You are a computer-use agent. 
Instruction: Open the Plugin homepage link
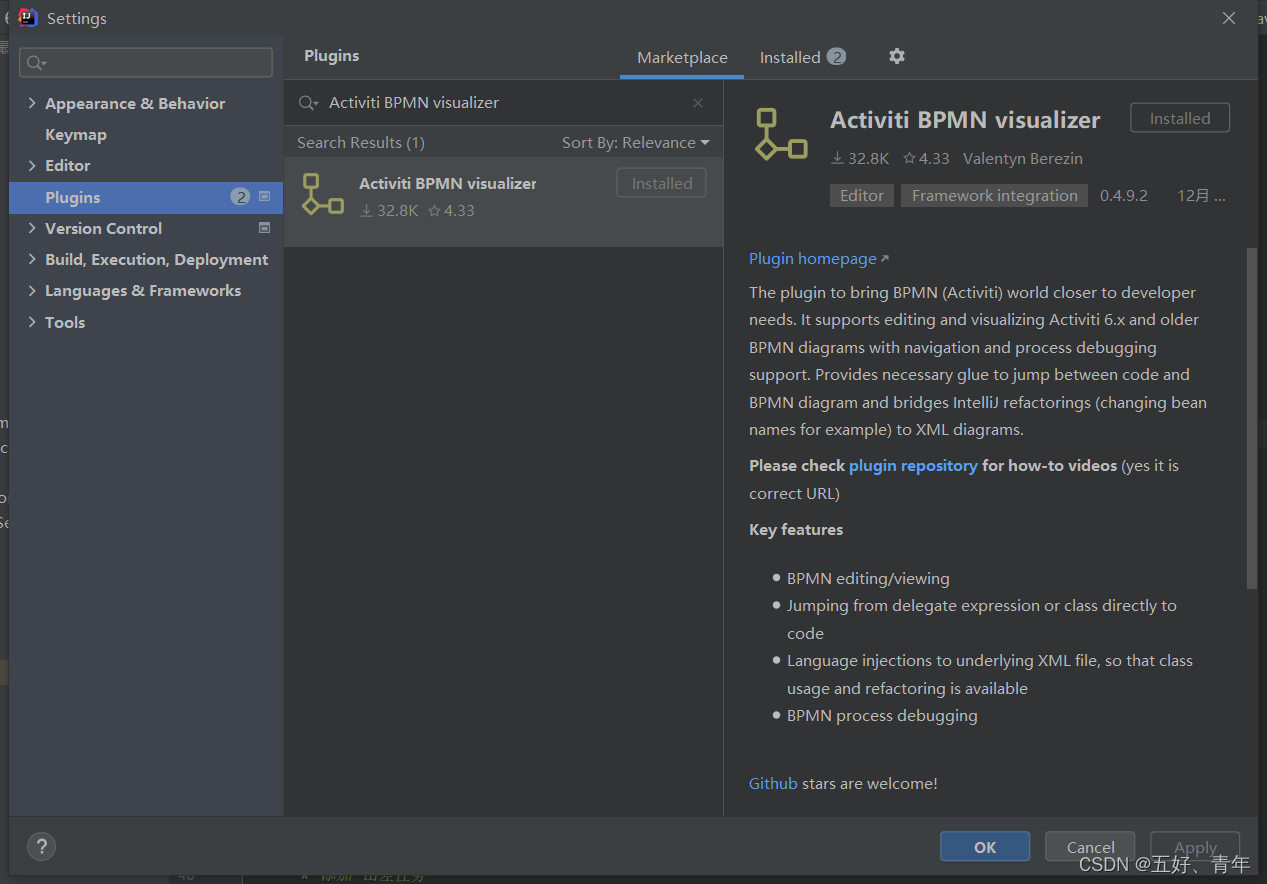click(x=818, y=259)
